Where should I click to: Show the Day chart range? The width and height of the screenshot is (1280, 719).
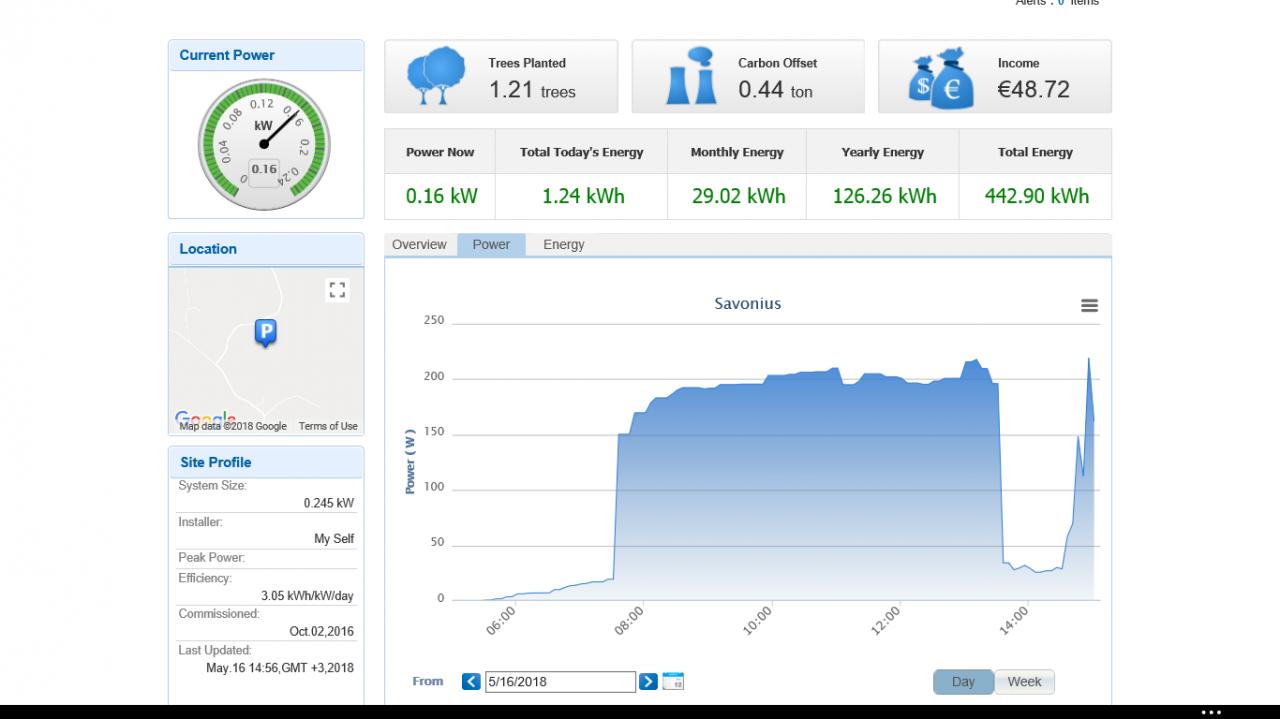963,682
